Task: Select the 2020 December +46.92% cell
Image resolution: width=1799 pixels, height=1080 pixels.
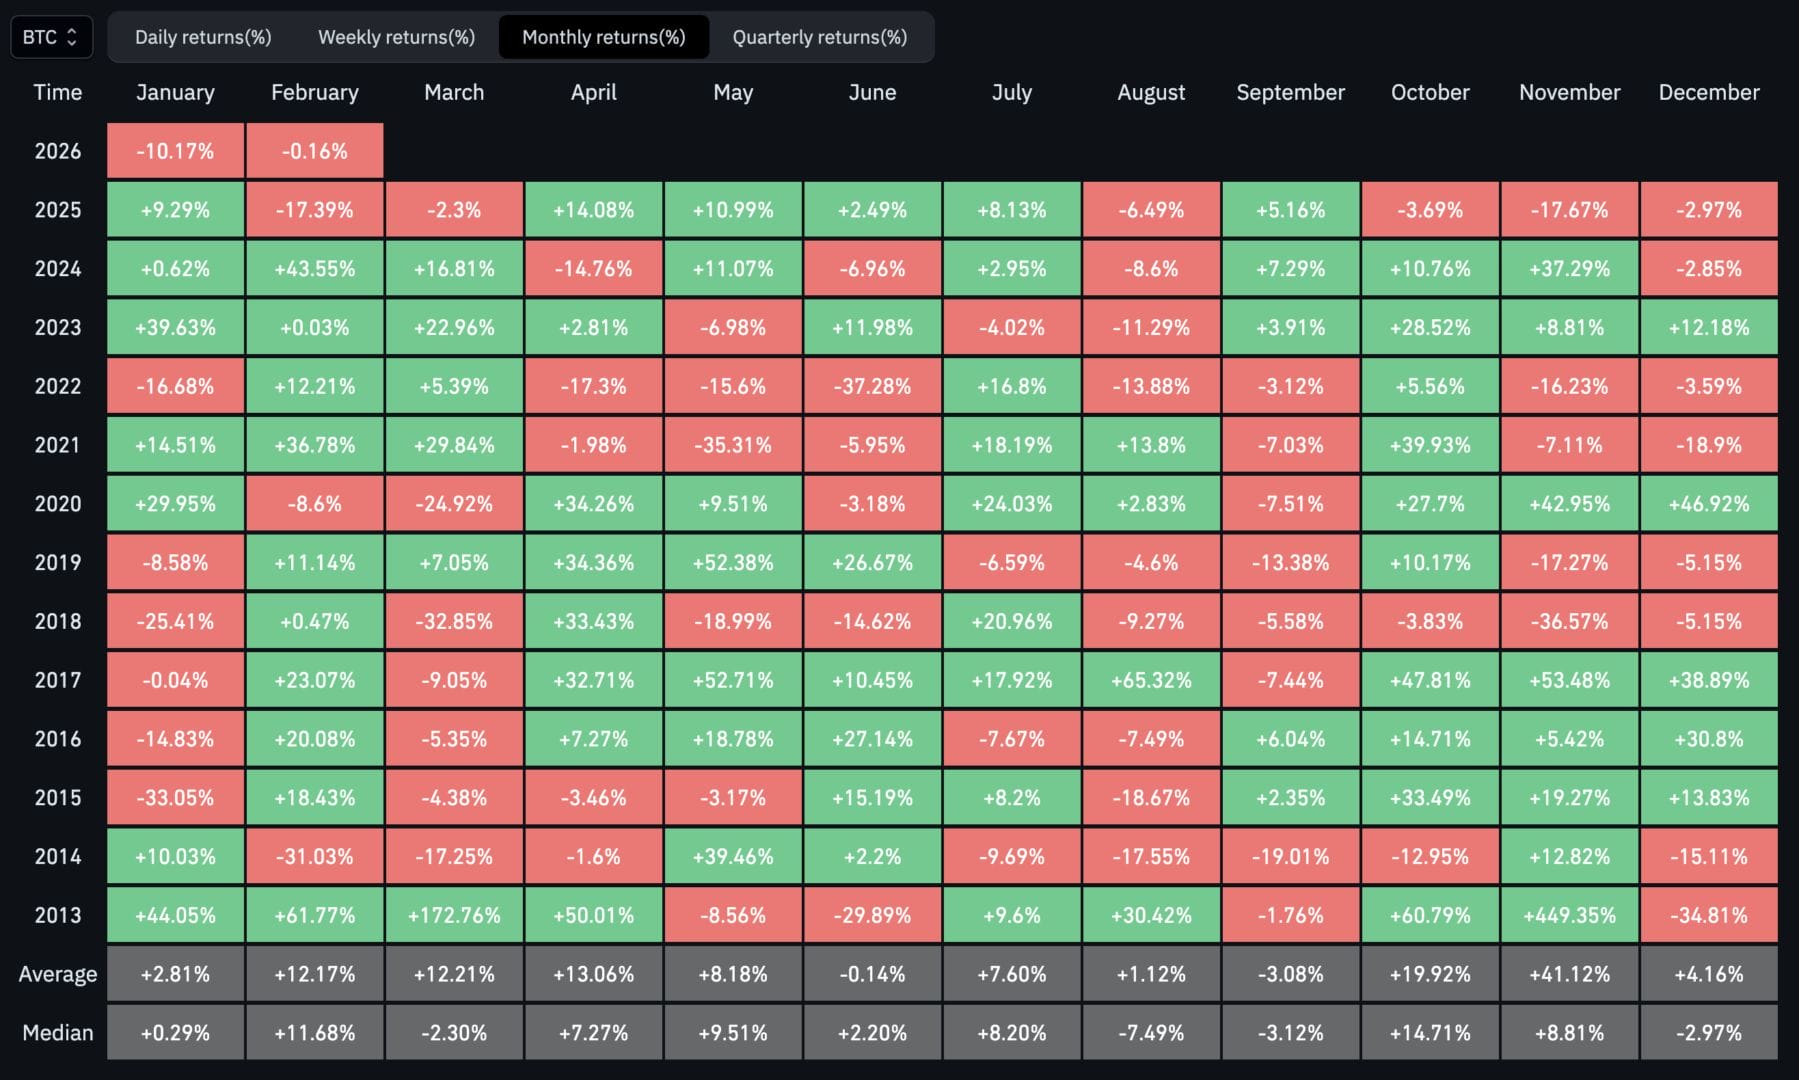Action: click(1709, 504)
